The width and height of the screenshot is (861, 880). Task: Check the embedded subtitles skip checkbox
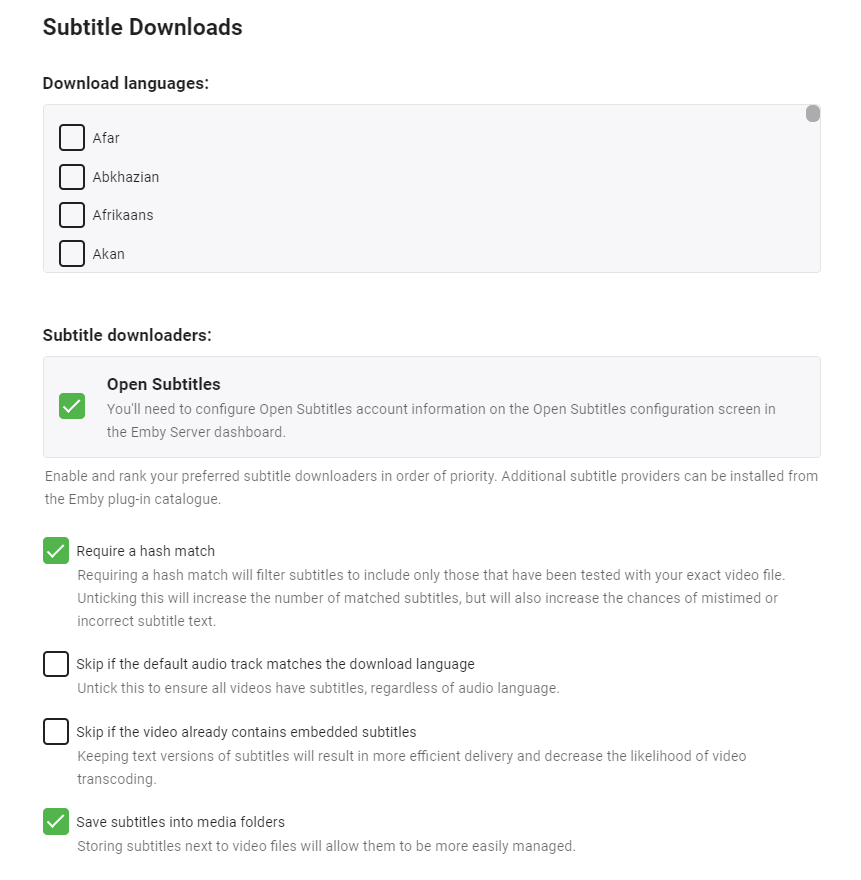[x=56, y=732]
